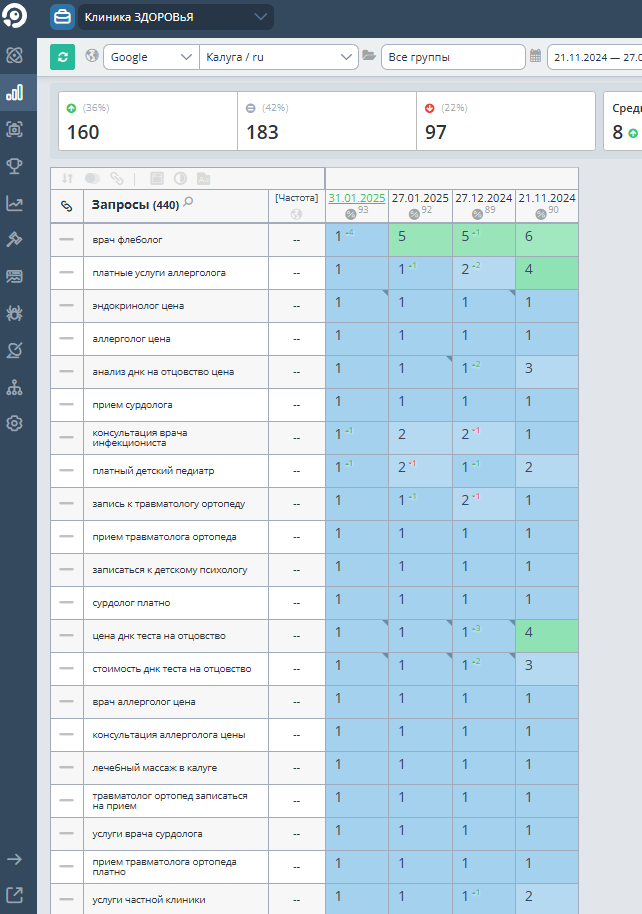Viewport: 642px width, 914px height.
Task: Toggle the switch icon in table toolbar
Action: coord(92,178)
